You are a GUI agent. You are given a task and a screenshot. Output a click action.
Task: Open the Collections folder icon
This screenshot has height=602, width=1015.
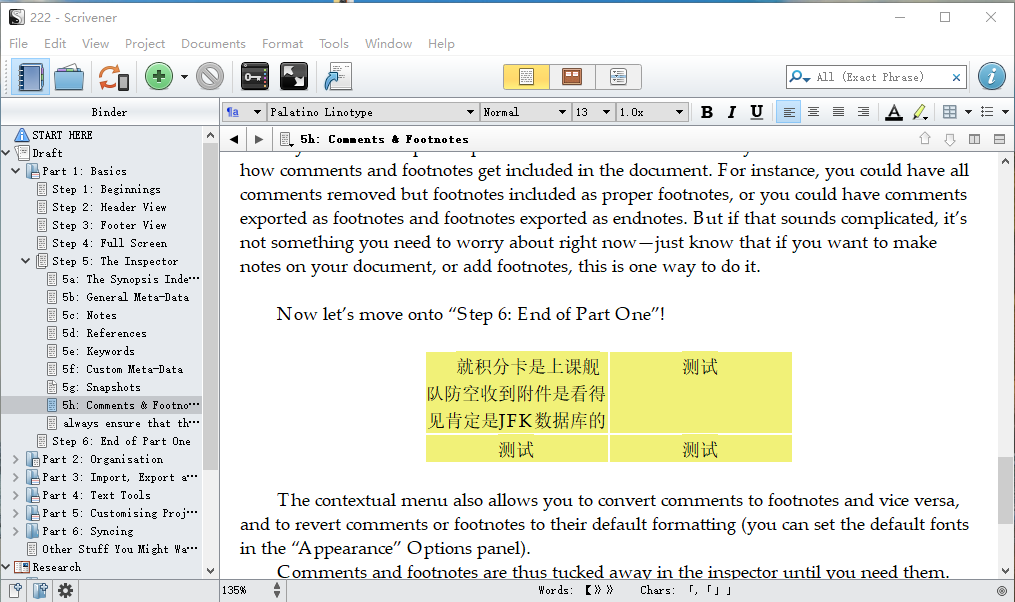coord(69,77)
